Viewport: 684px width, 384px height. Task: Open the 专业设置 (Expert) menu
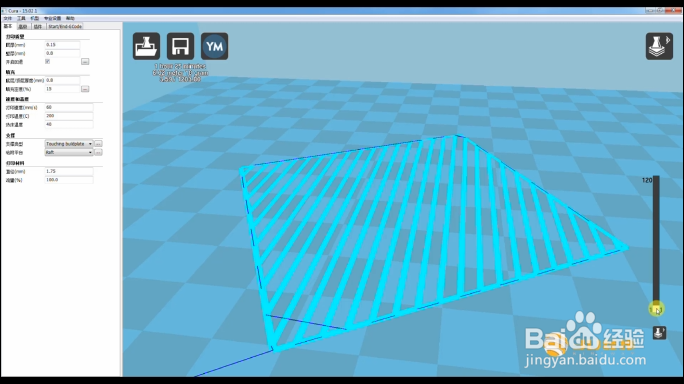coord(52,18)
